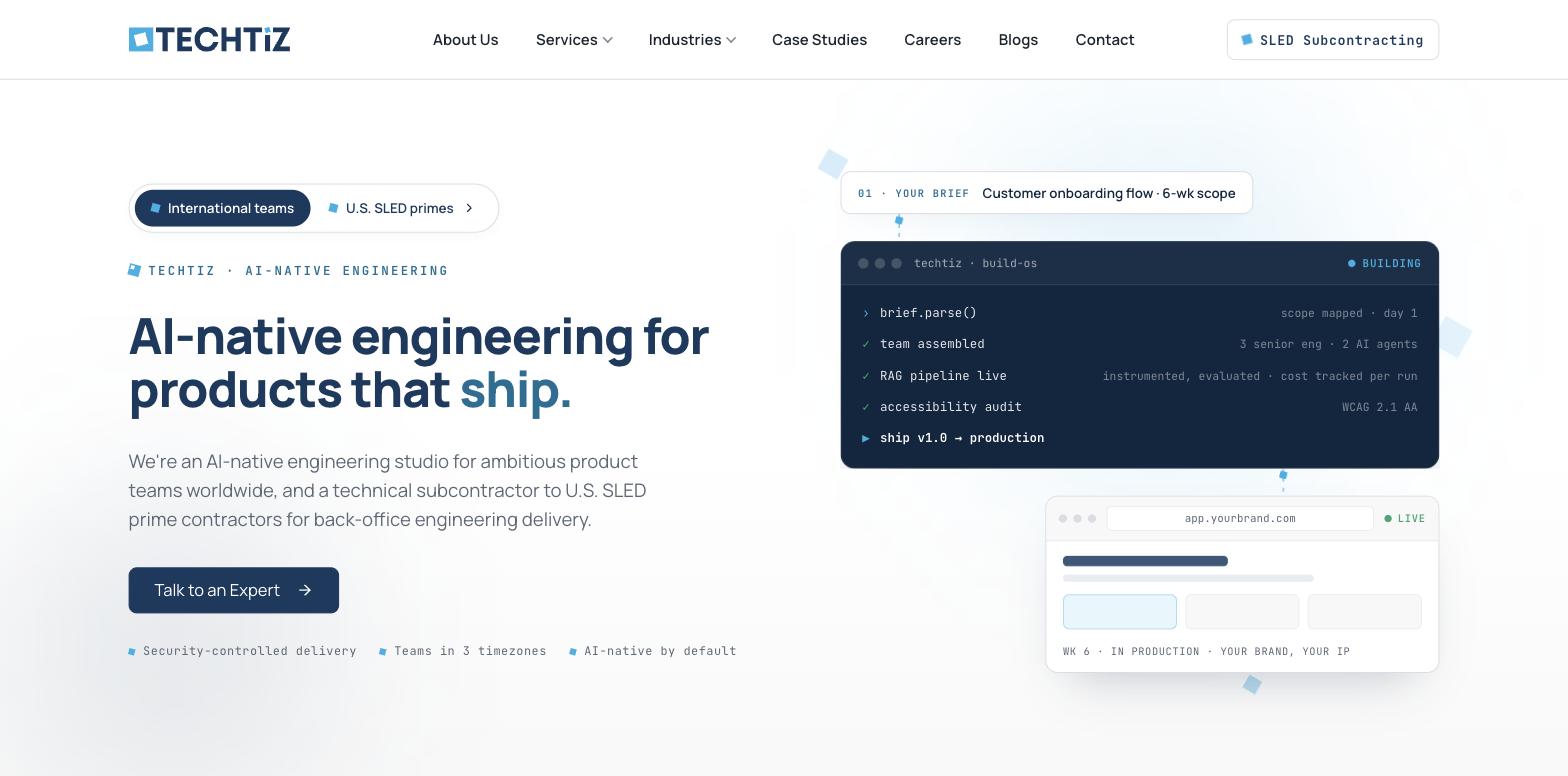
Task: Click the checkmark beside accessibility audit
Action: coord(866,407)
